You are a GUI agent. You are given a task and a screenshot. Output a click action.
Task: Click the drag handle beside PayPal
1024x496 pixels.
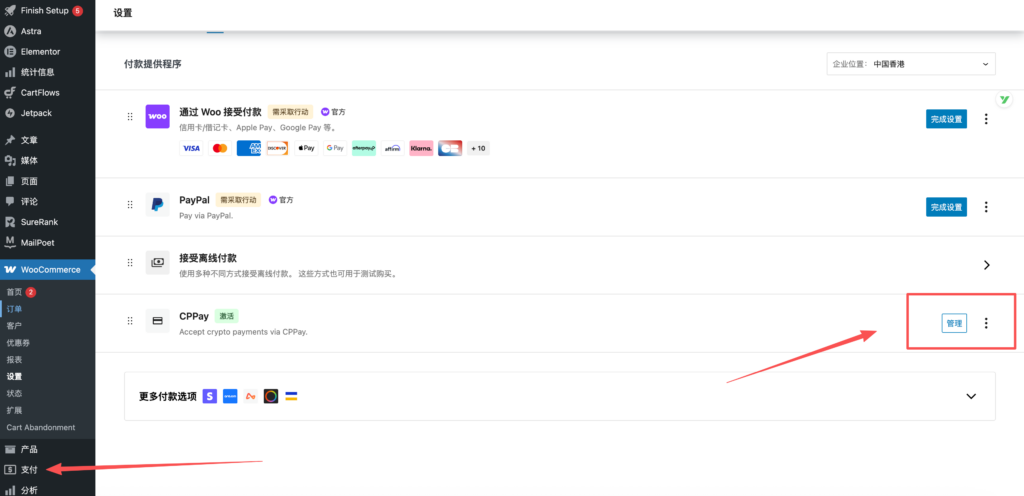pos(130,205)
